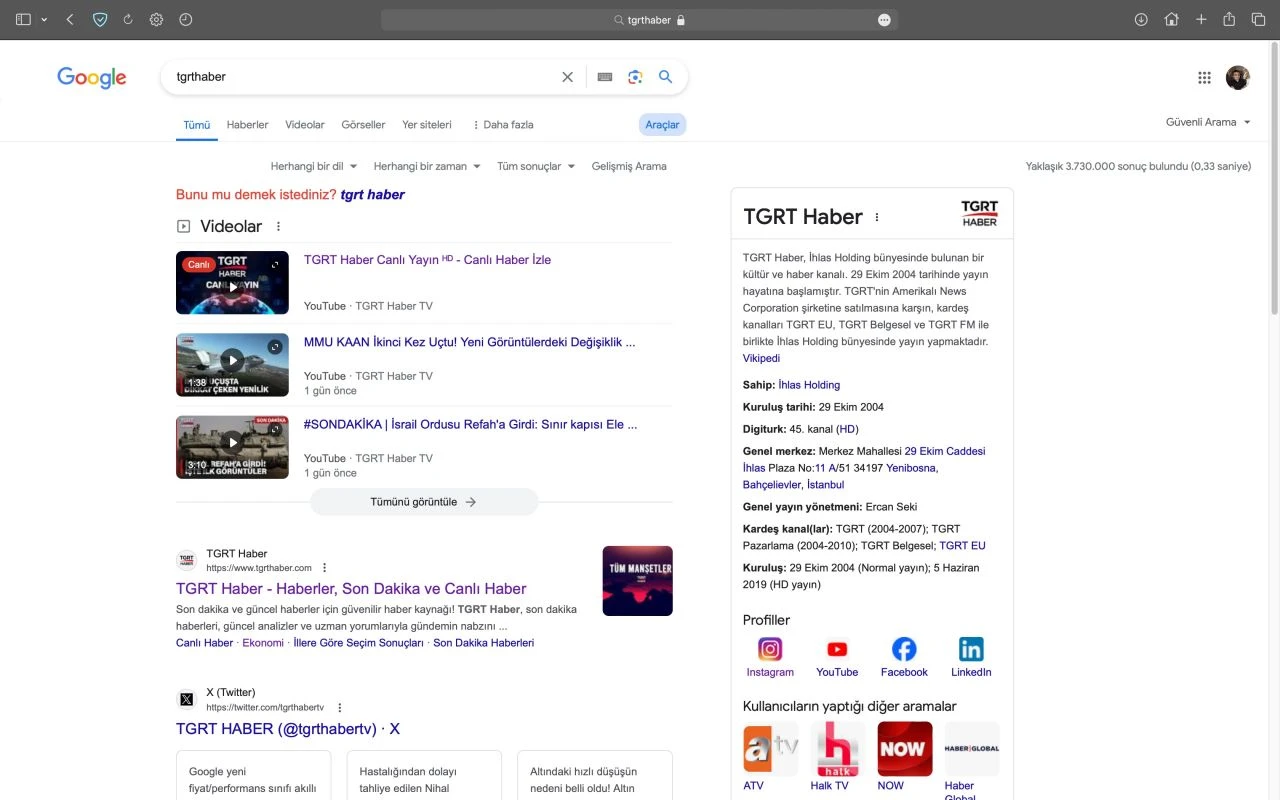This screenshot has width=1280, height=800.
Task: Reload the page with the refresh icon
Action: point(126,19)
